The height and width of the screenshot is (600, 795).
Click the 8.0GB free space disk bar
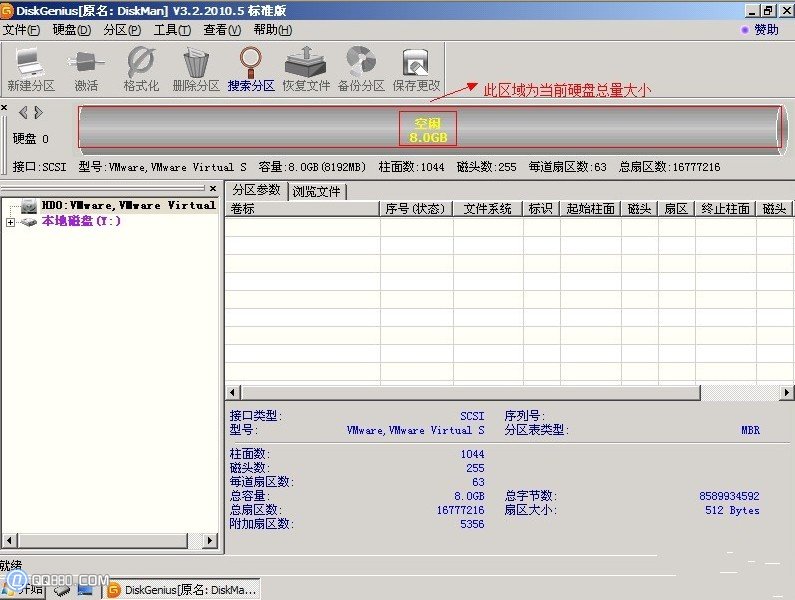pyautogui.click(x=428, y=129)
